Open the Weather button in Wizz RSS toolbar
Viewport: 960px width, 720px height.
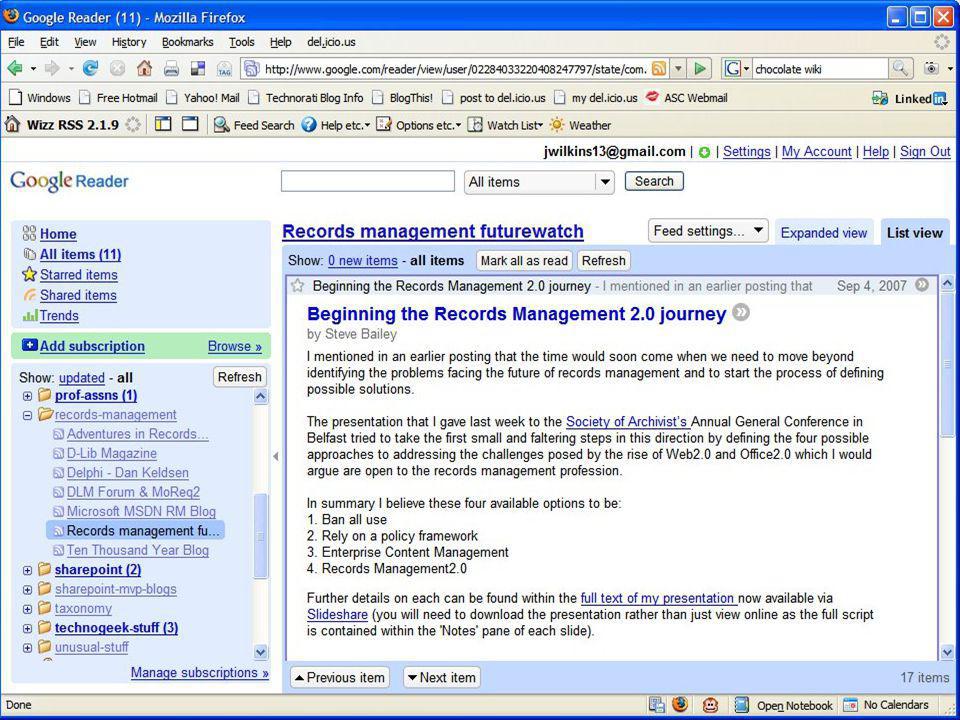(x=580, y=125)
